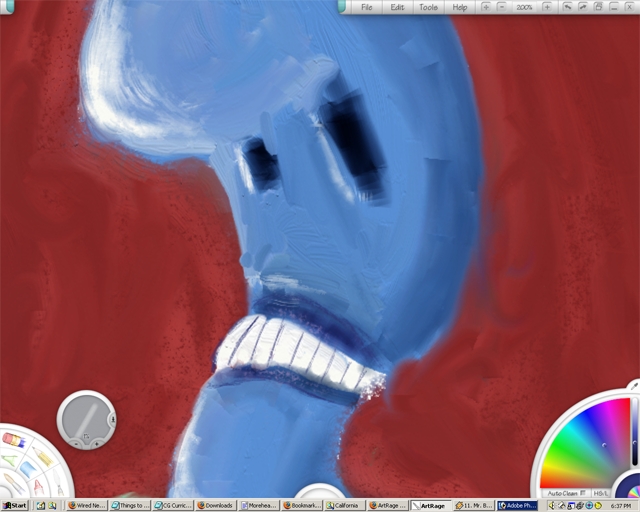Select the eraser tool in tool wheel

pos(13,439)
